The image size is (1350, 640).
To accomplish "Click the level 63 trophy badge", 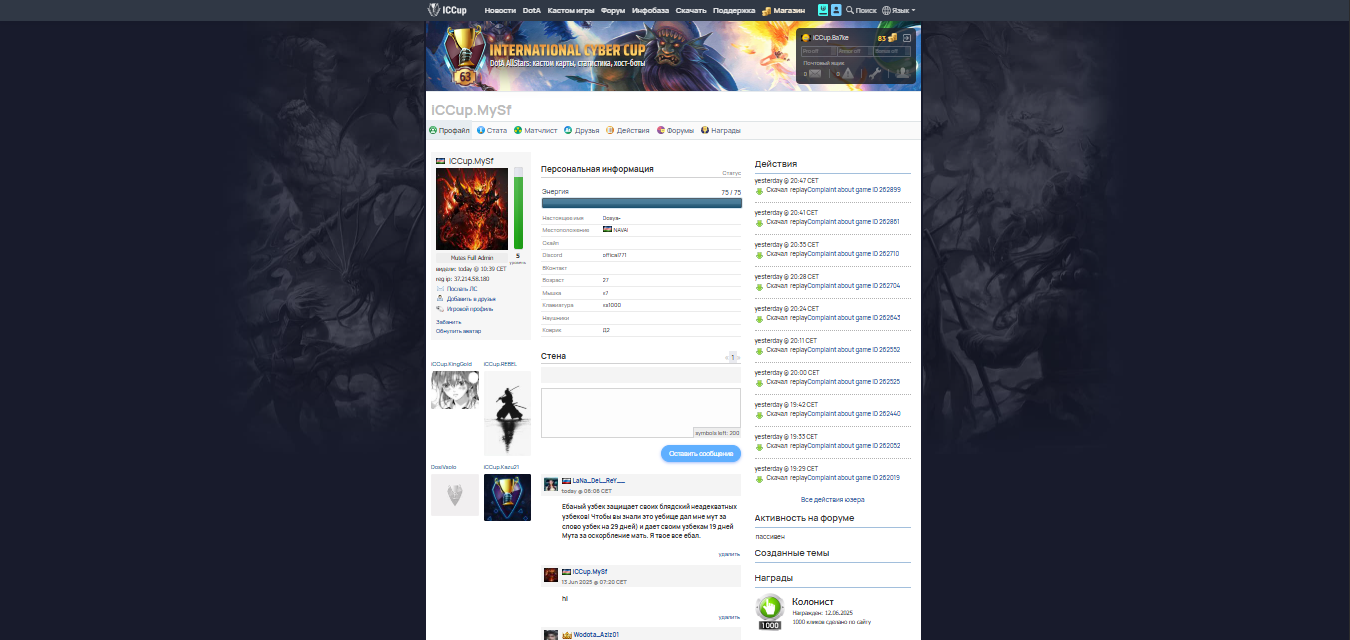I will pos(464,58).
